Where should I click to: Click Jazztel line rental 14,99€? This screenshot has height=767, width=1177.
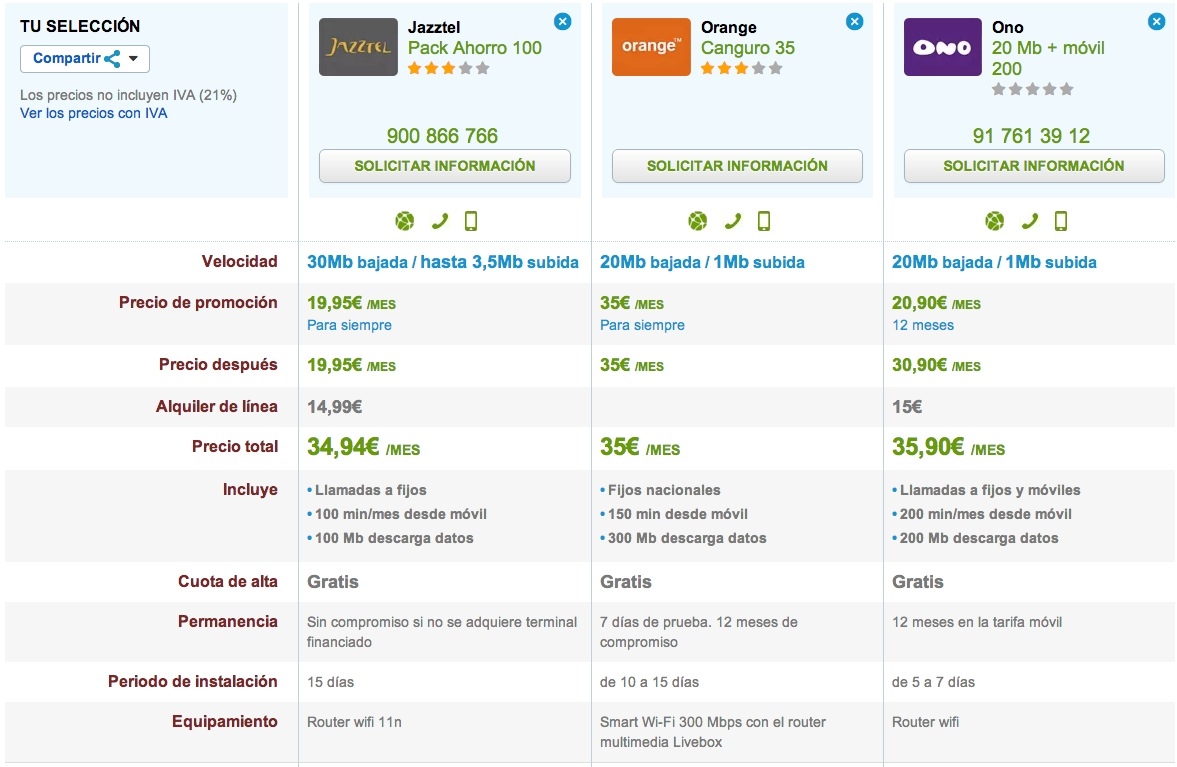point(334,407)
